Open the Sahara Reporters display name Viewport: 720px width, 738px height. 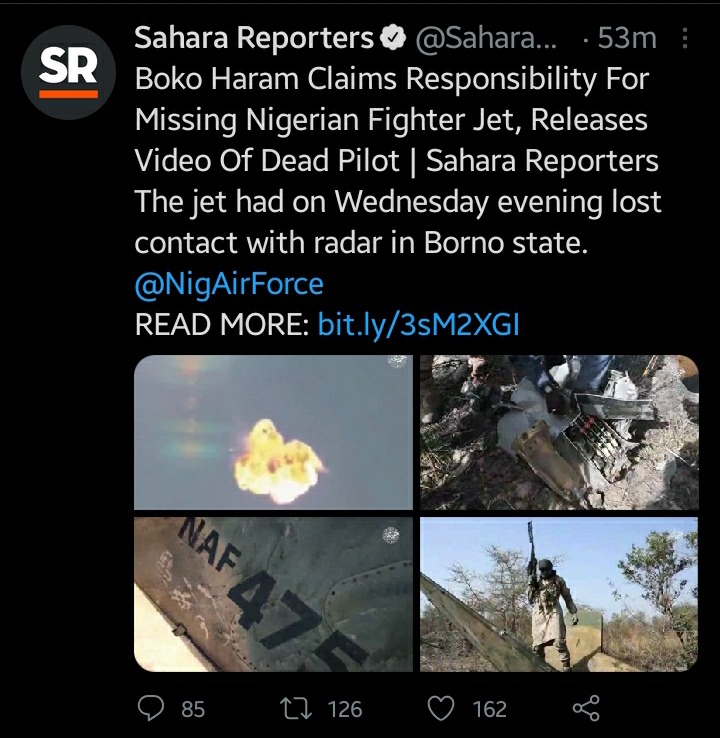click(x=254, y=38)
